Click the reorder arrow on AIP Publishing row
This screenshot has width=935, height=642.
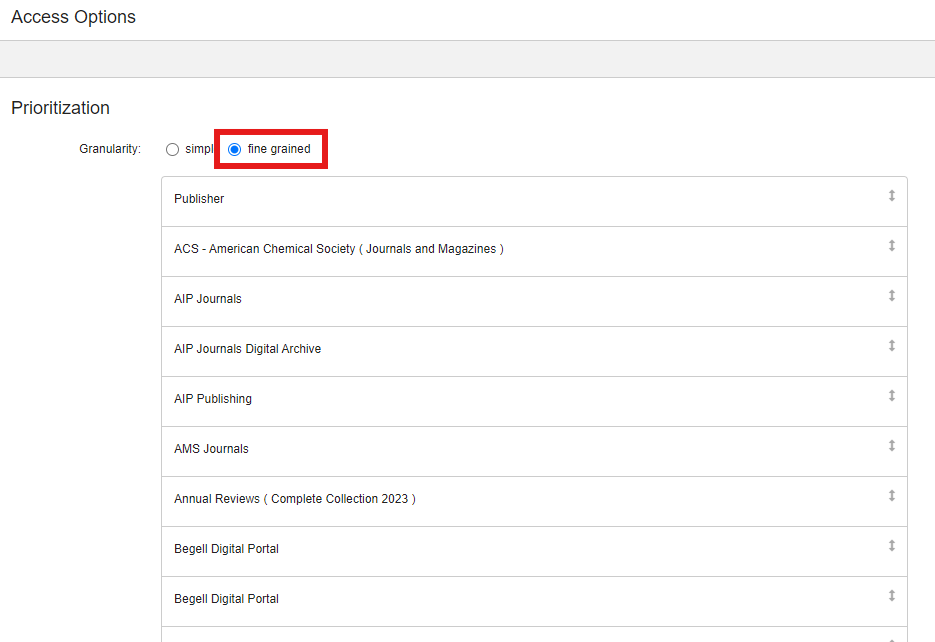point(891,396)
